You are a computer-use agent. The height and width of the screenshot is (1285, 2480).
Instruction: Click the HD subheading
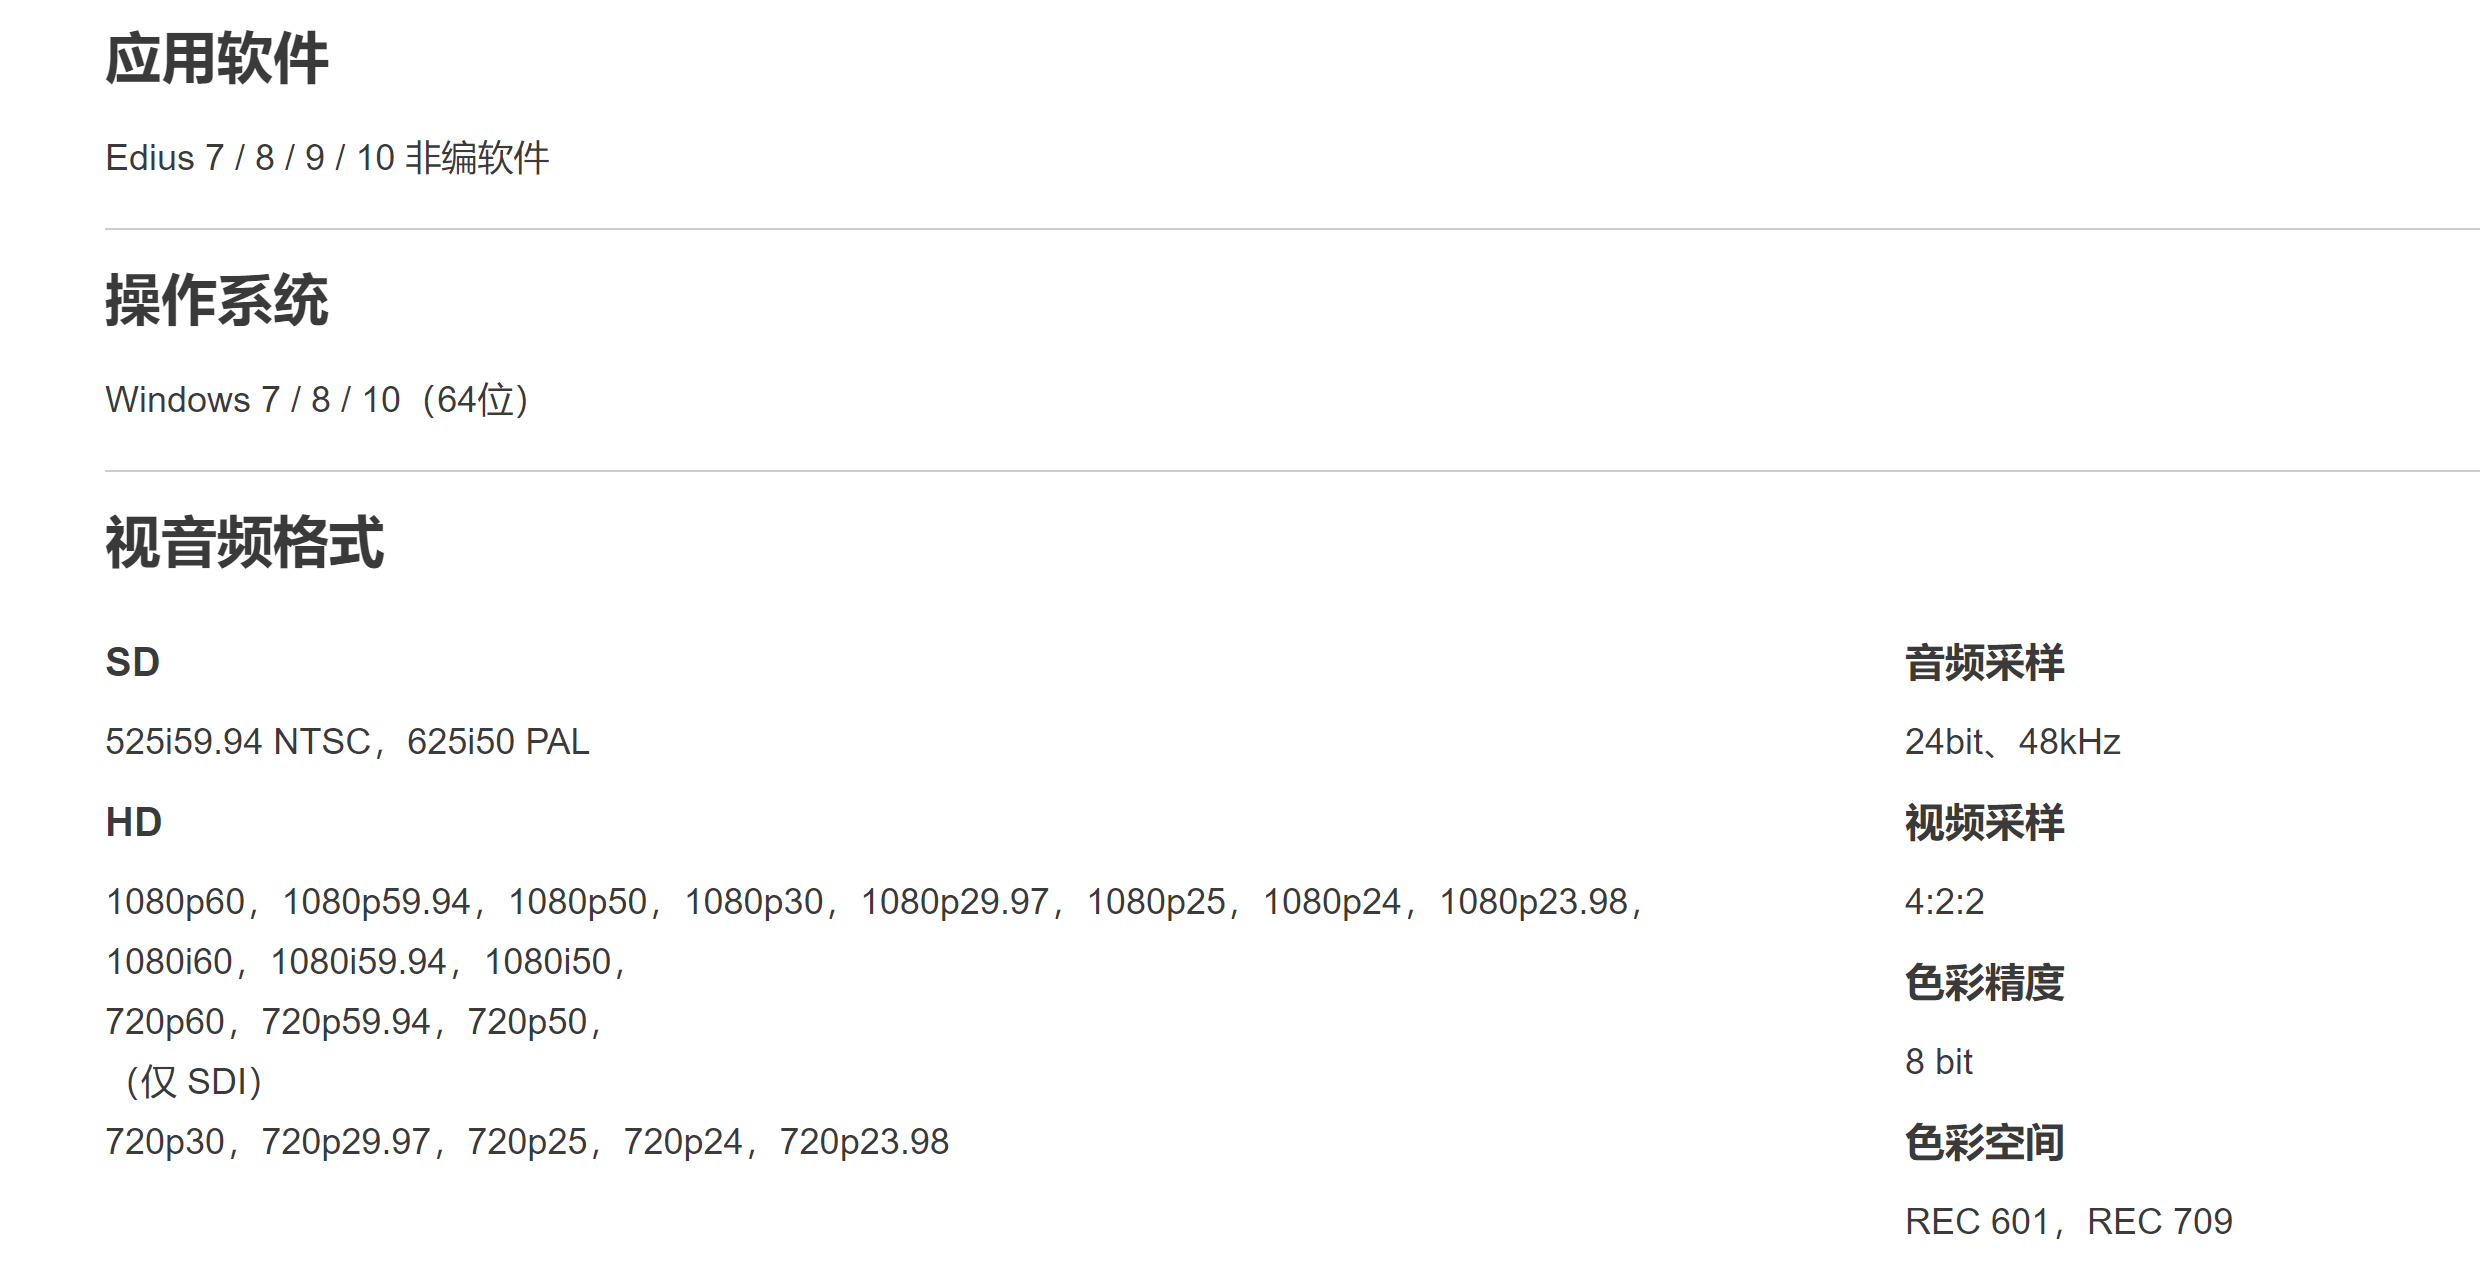point(134,822)
